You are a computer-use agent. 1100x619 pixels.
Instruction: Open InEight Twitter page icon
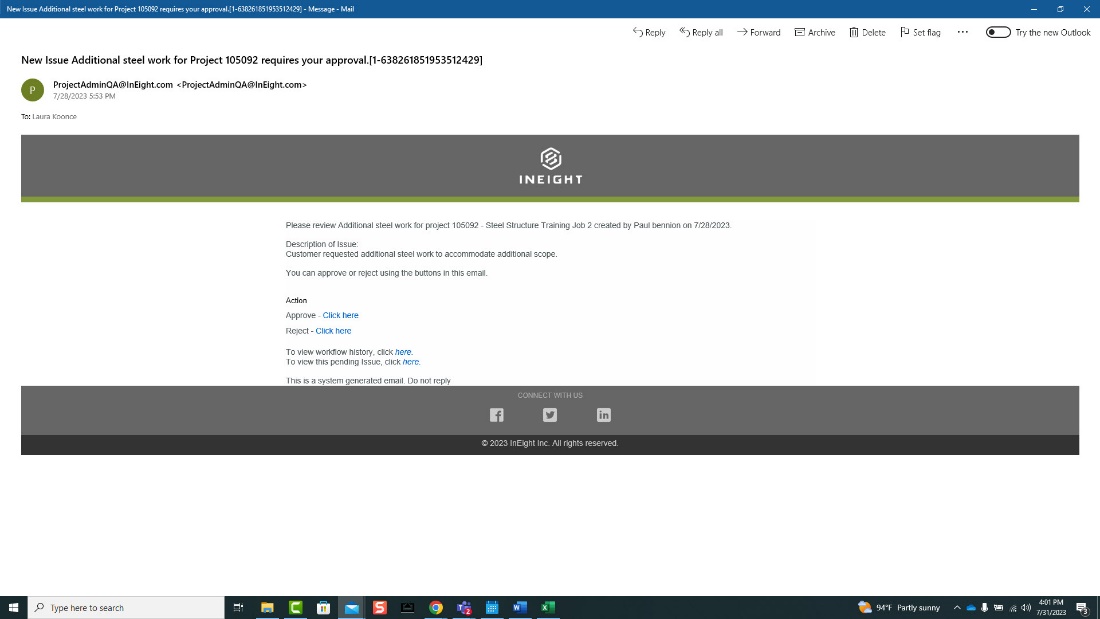(x=550, y=415)
